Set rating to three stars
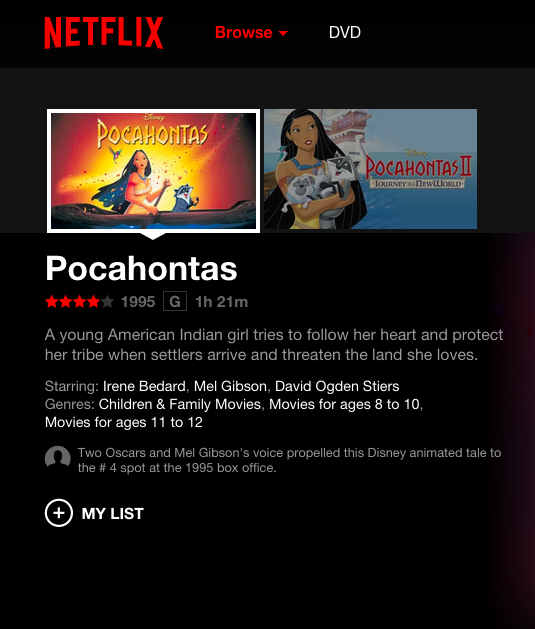 pos(80,301)
